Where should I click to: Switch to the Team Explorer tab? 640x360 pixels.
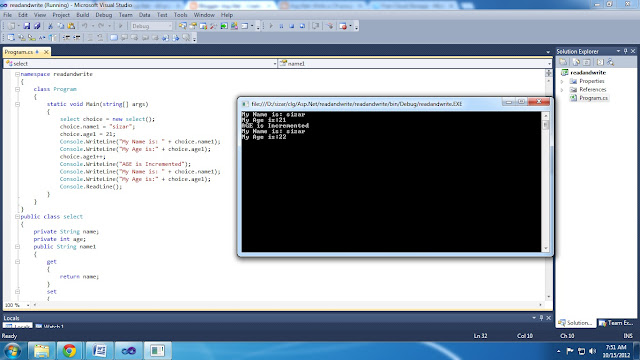(x=617, y=323)
